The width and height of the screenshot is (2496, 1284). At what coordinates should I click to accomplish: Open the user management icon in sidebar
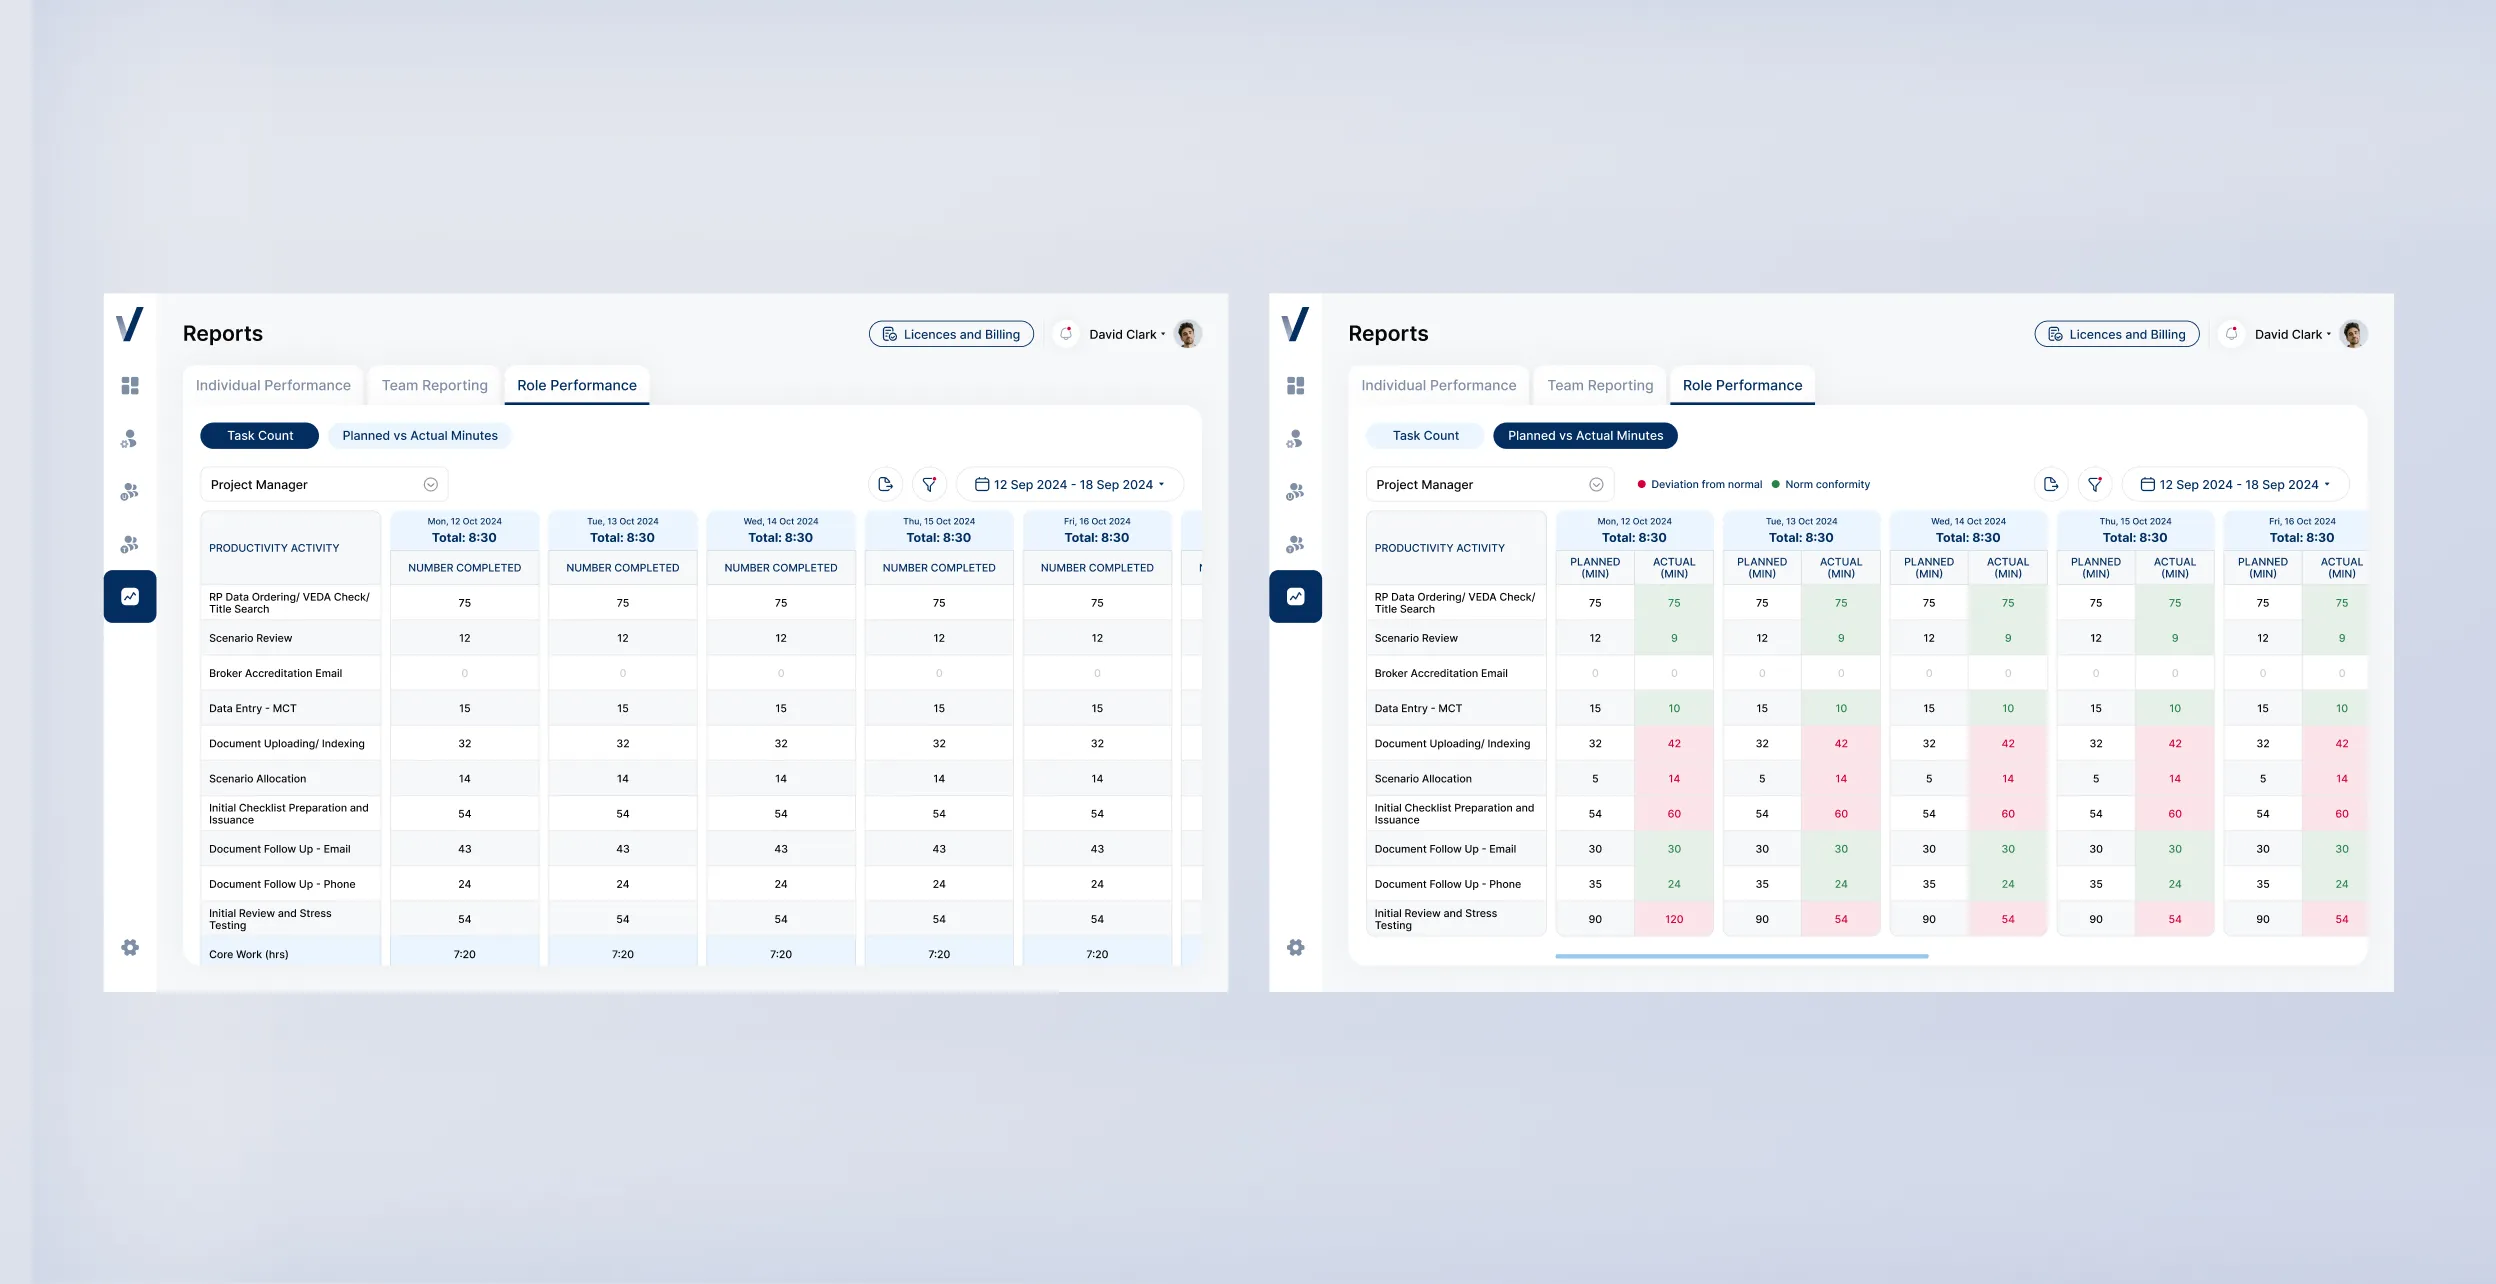[x=130, y=438]
